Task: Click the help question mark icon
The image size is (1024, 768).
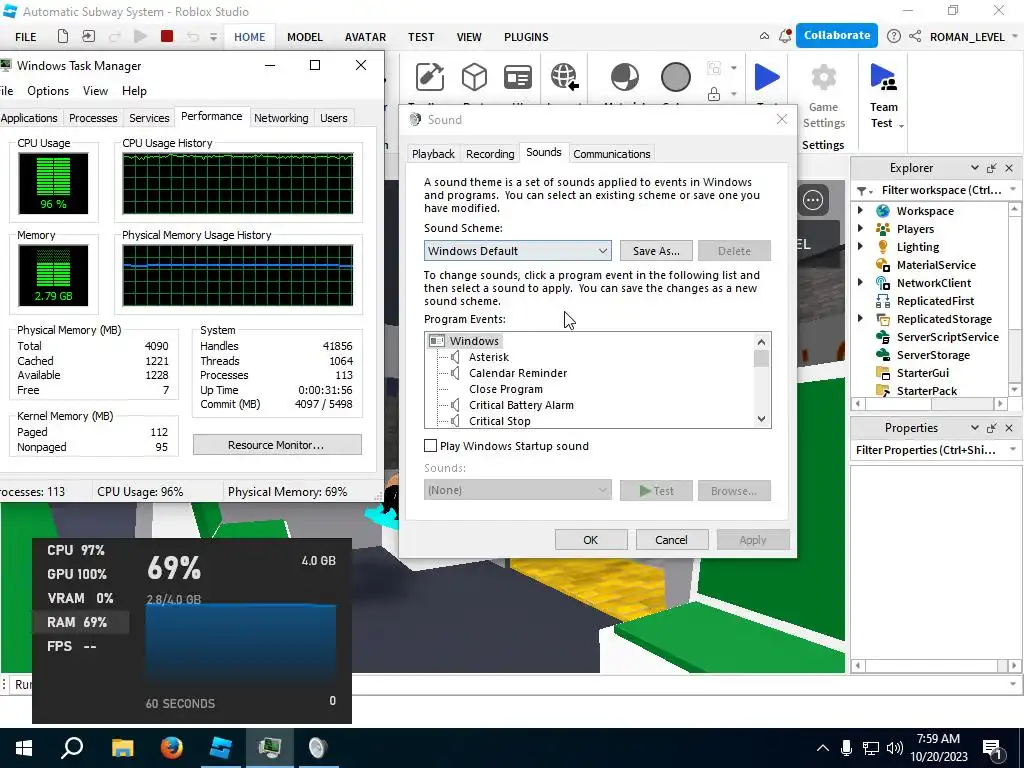Action: [893, 37]
